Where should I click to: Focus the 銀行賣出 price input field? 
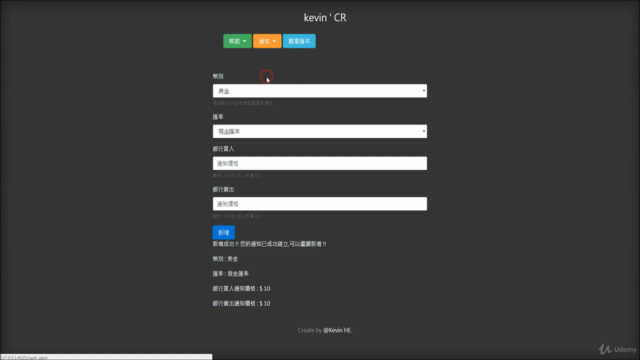pyautogui.click(x=320, y=204)
